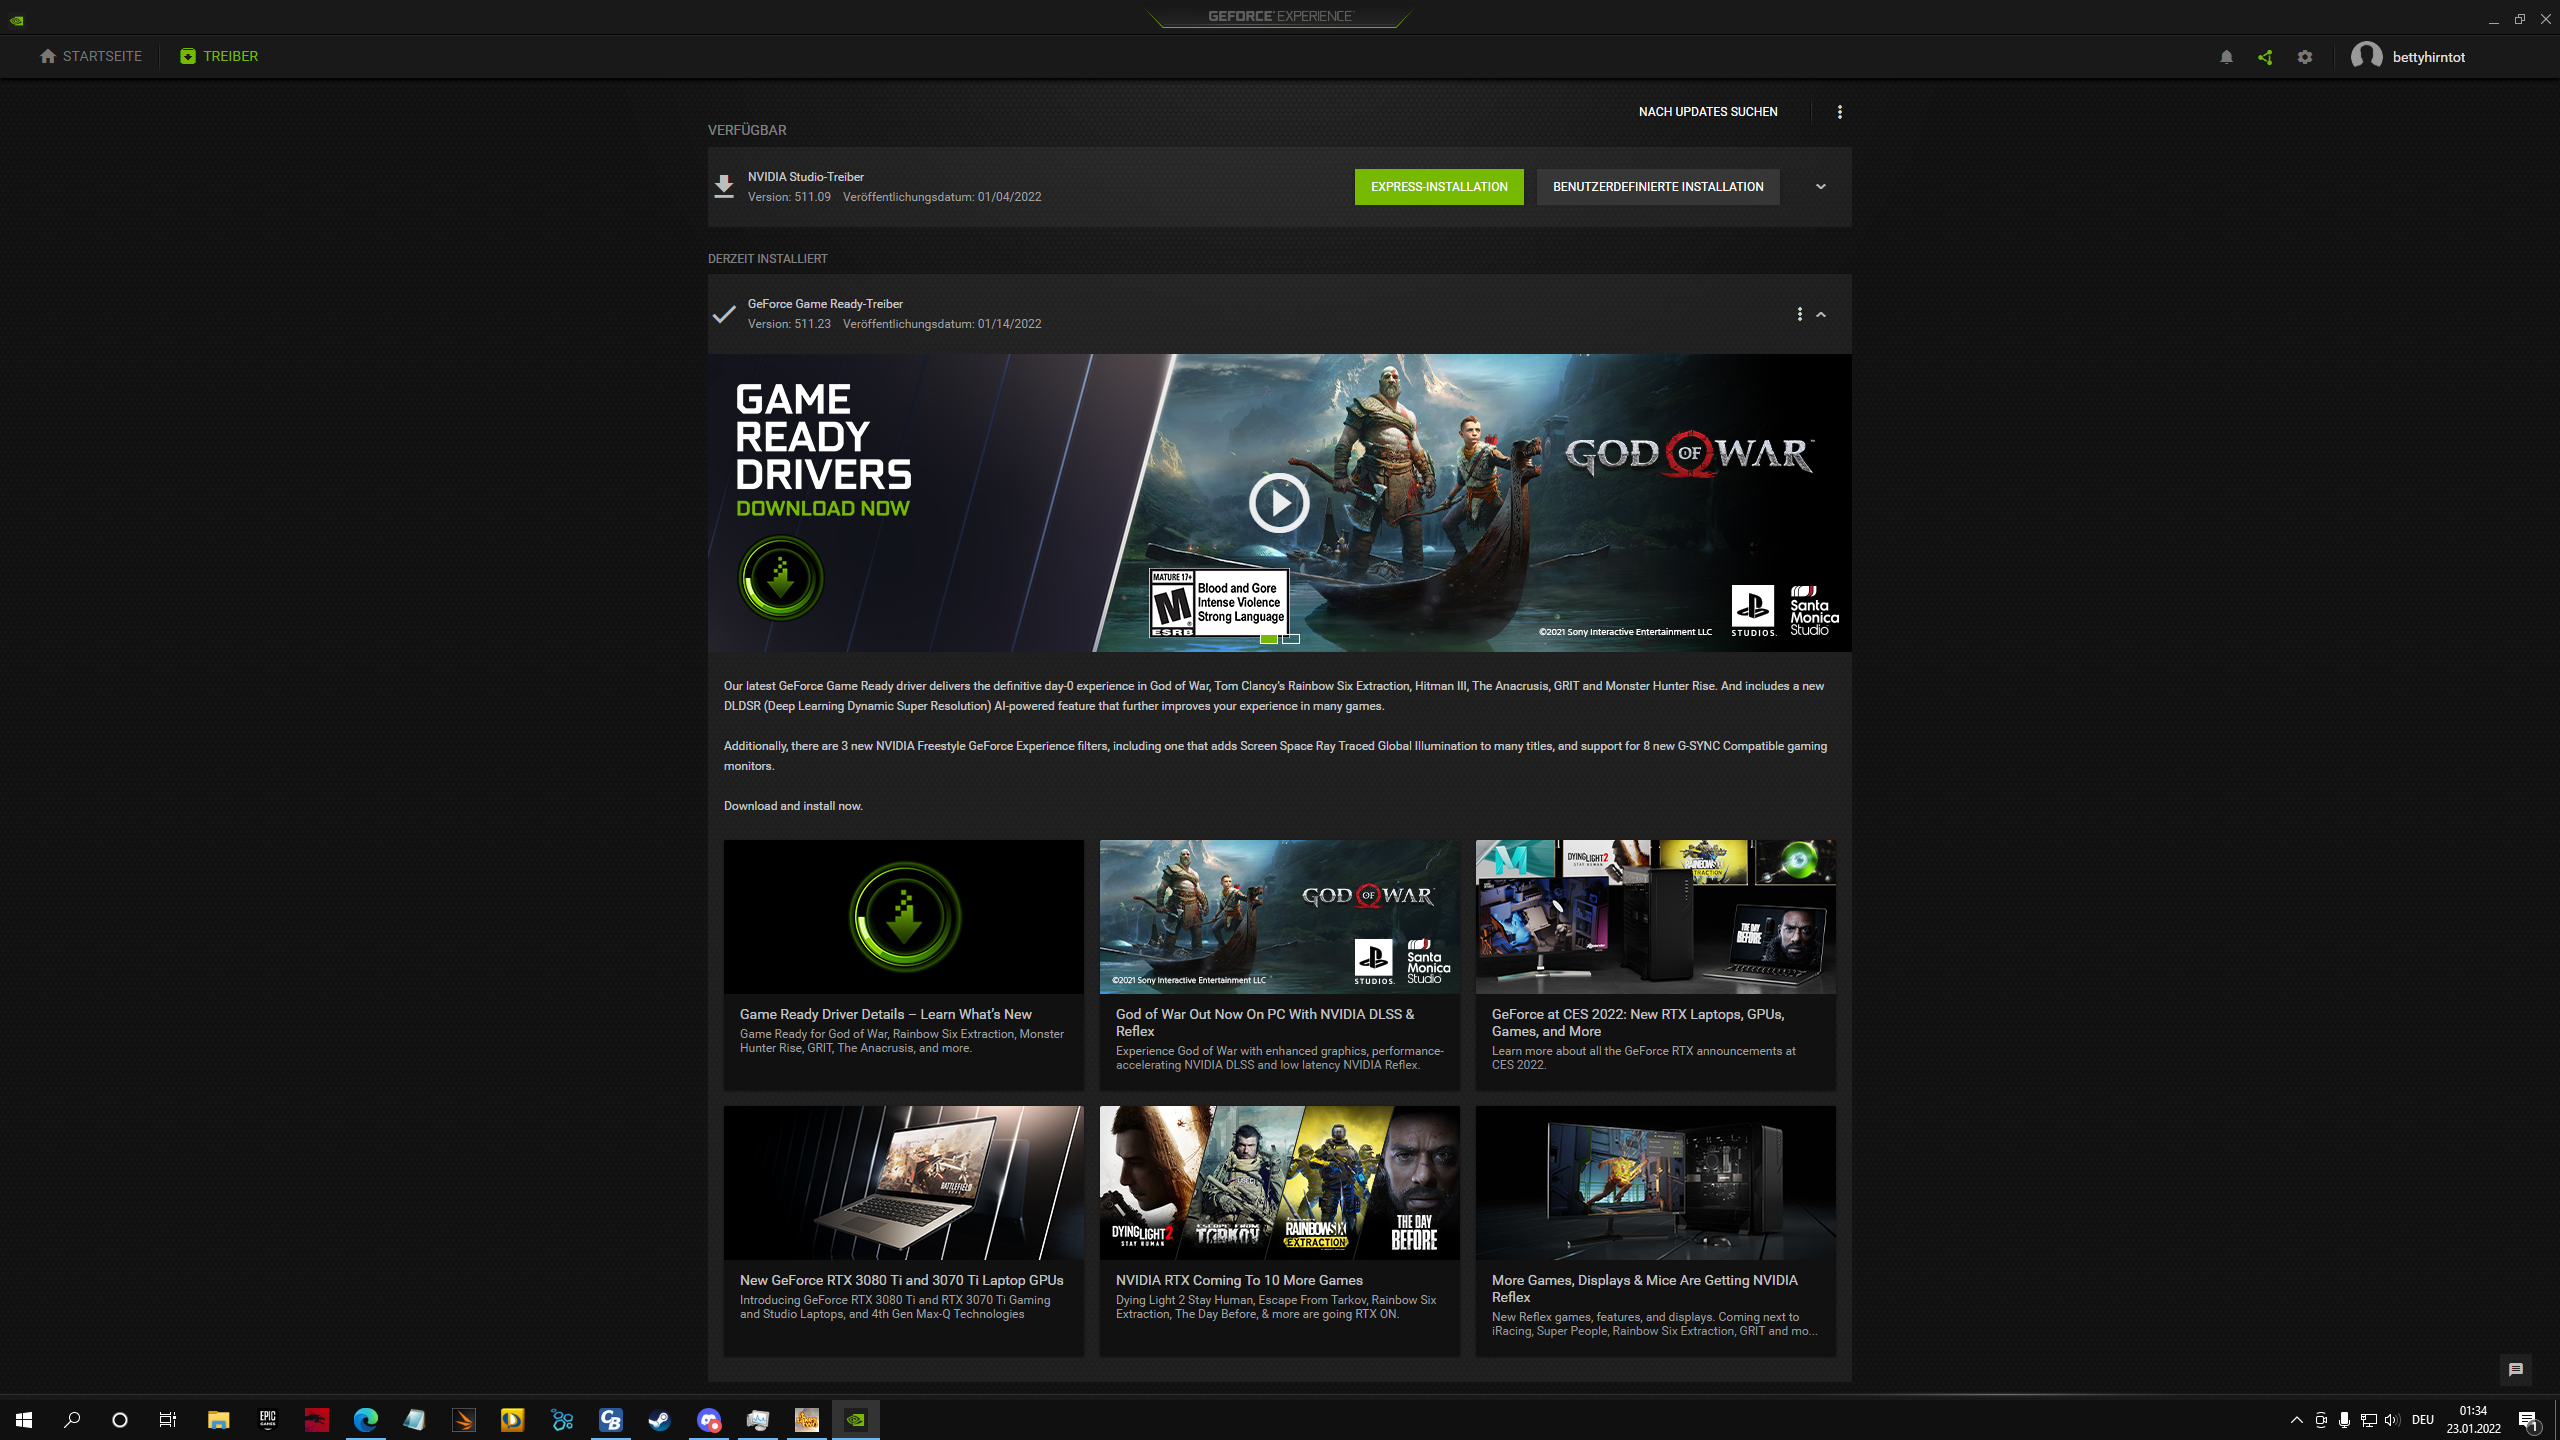Open the notifications bell icon
2560x1440 pixels.
coord(2226,57)
